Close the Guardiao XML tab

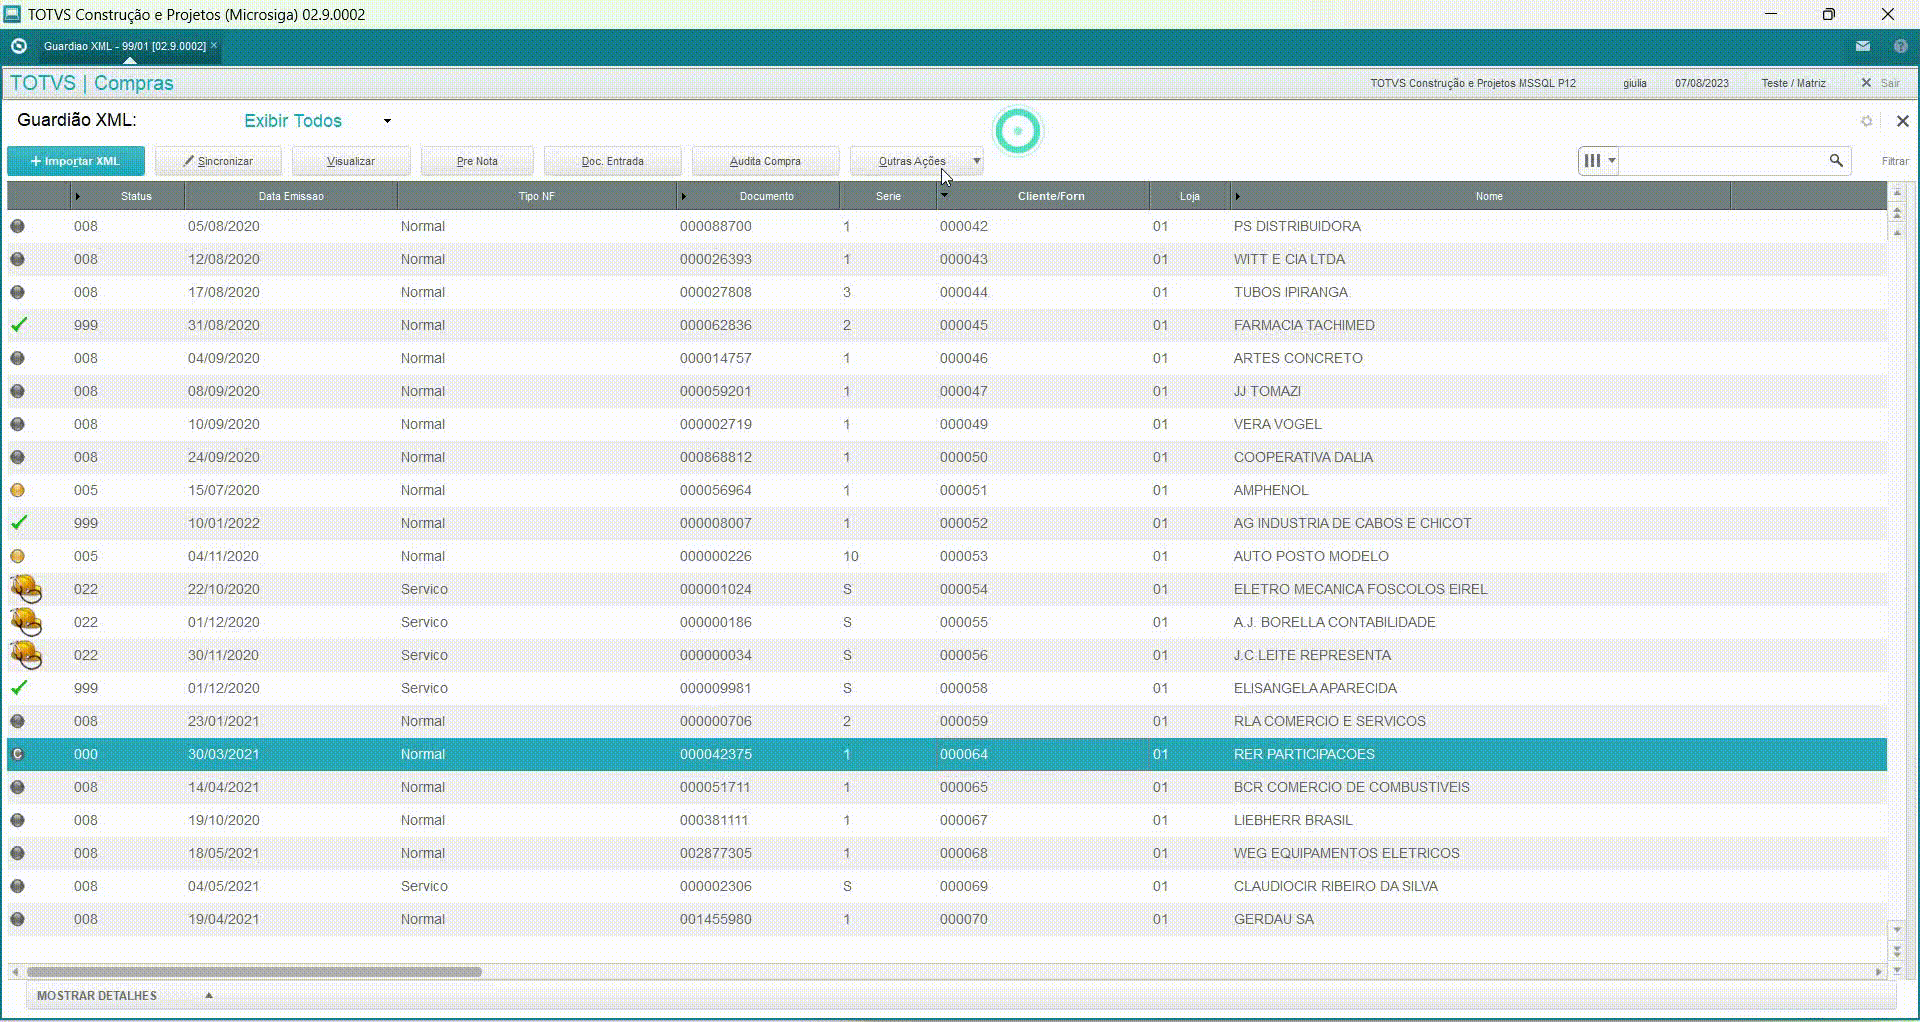214,45
